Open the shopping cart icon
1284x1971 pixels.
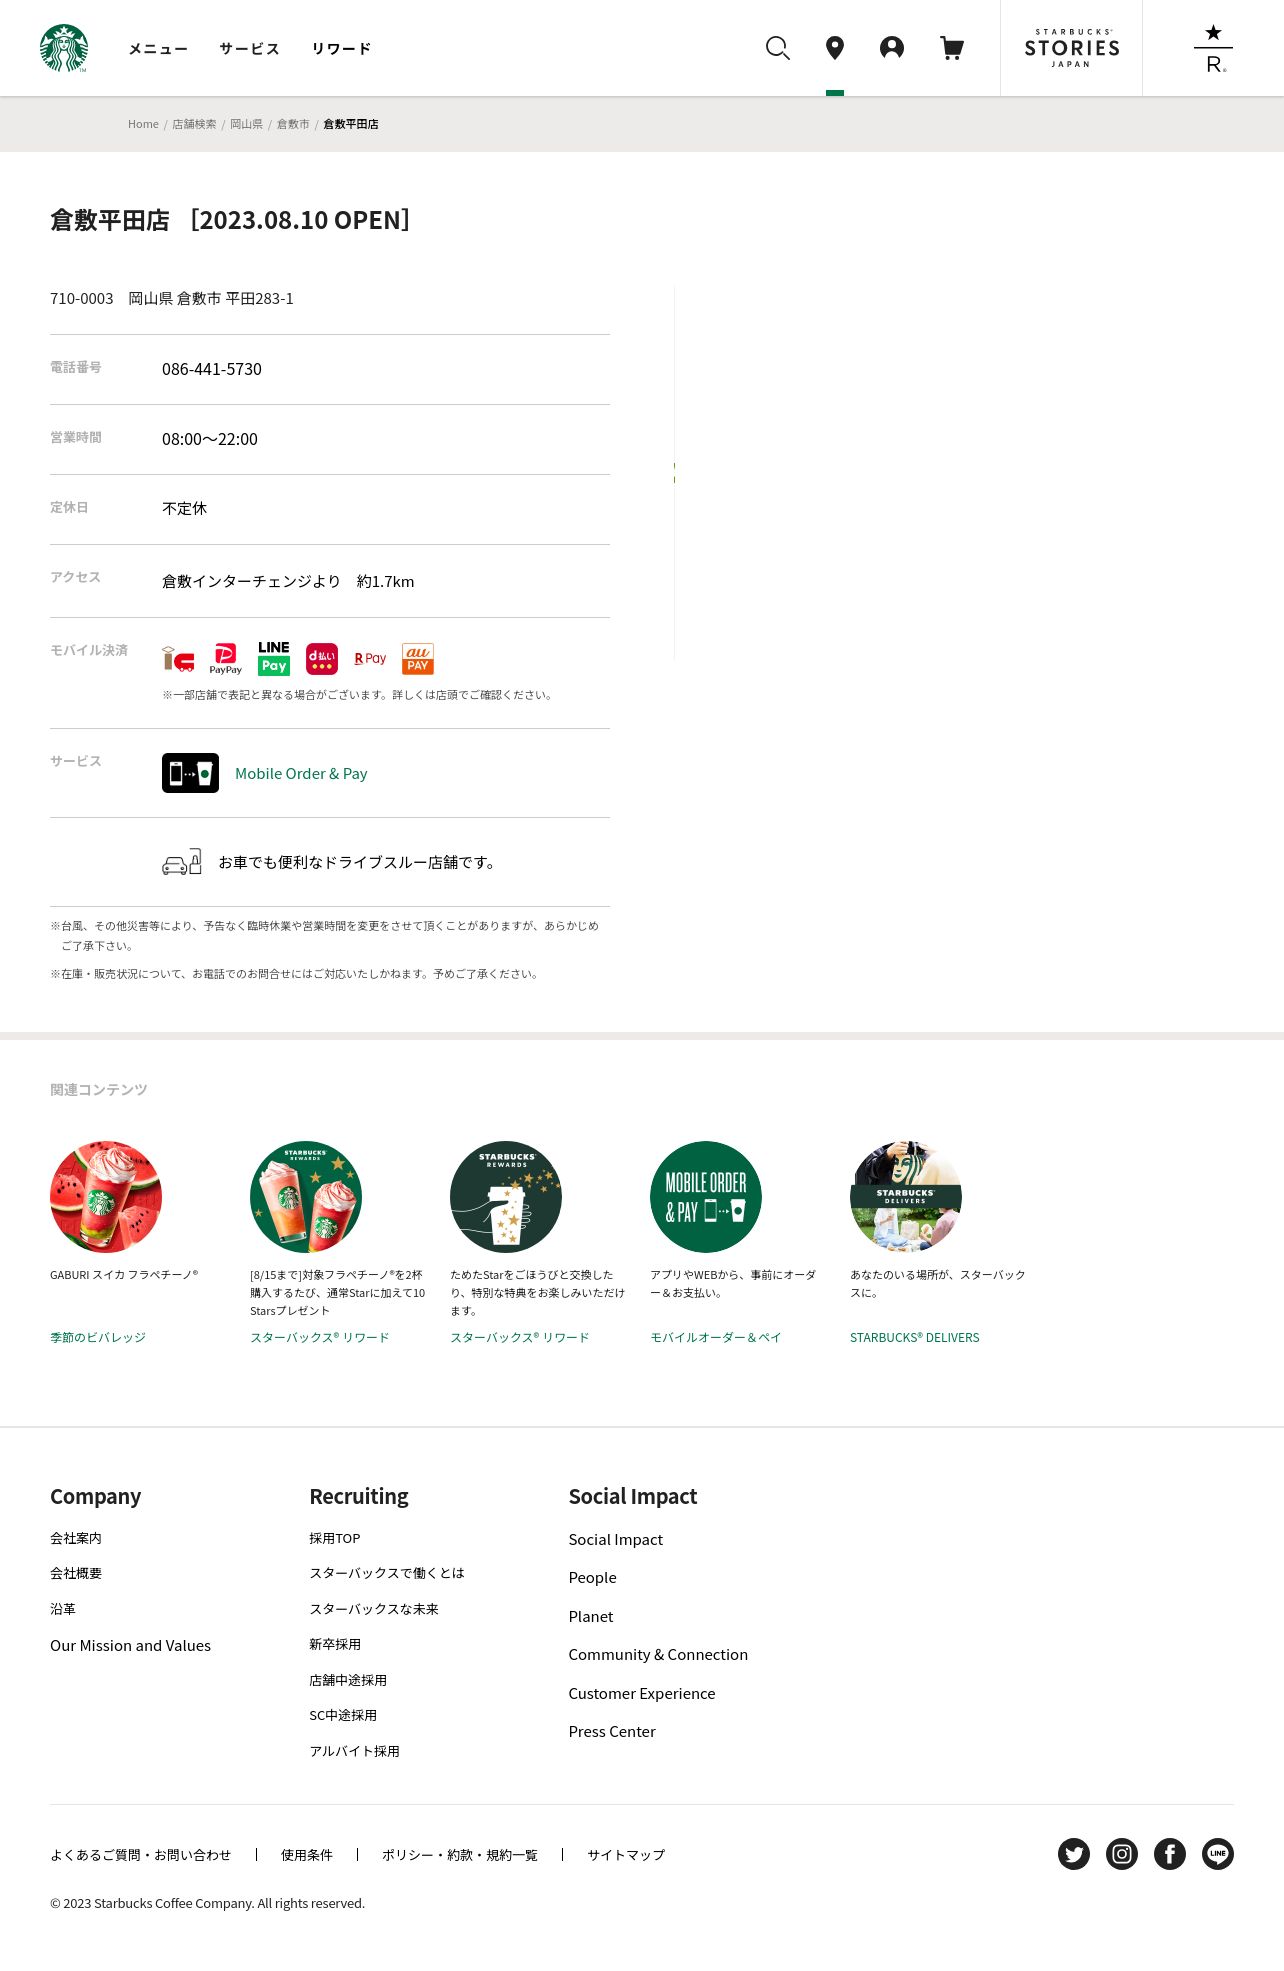click(952, 48)
